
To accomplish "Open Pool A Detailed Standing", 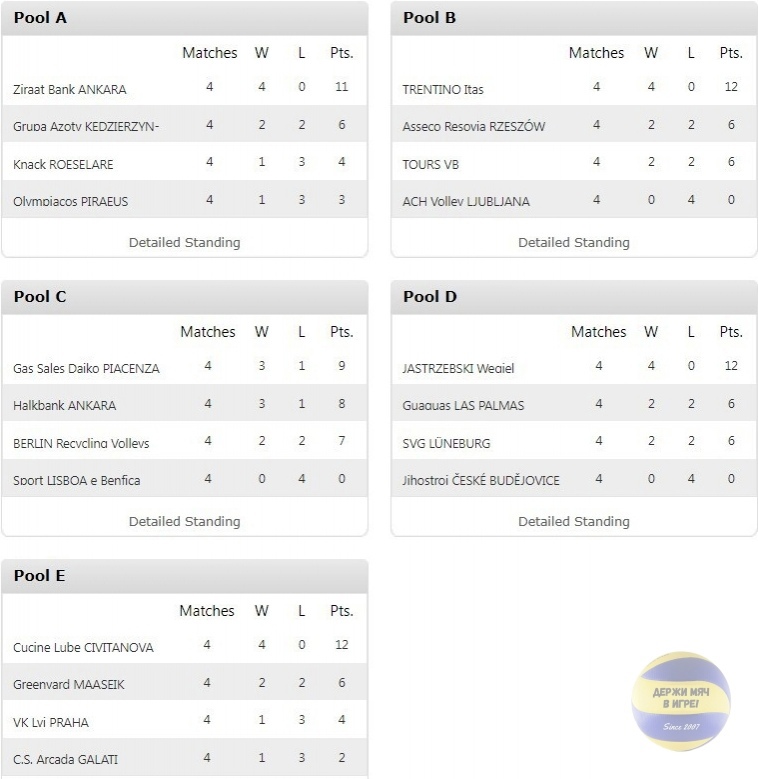I will coord(184,242).
